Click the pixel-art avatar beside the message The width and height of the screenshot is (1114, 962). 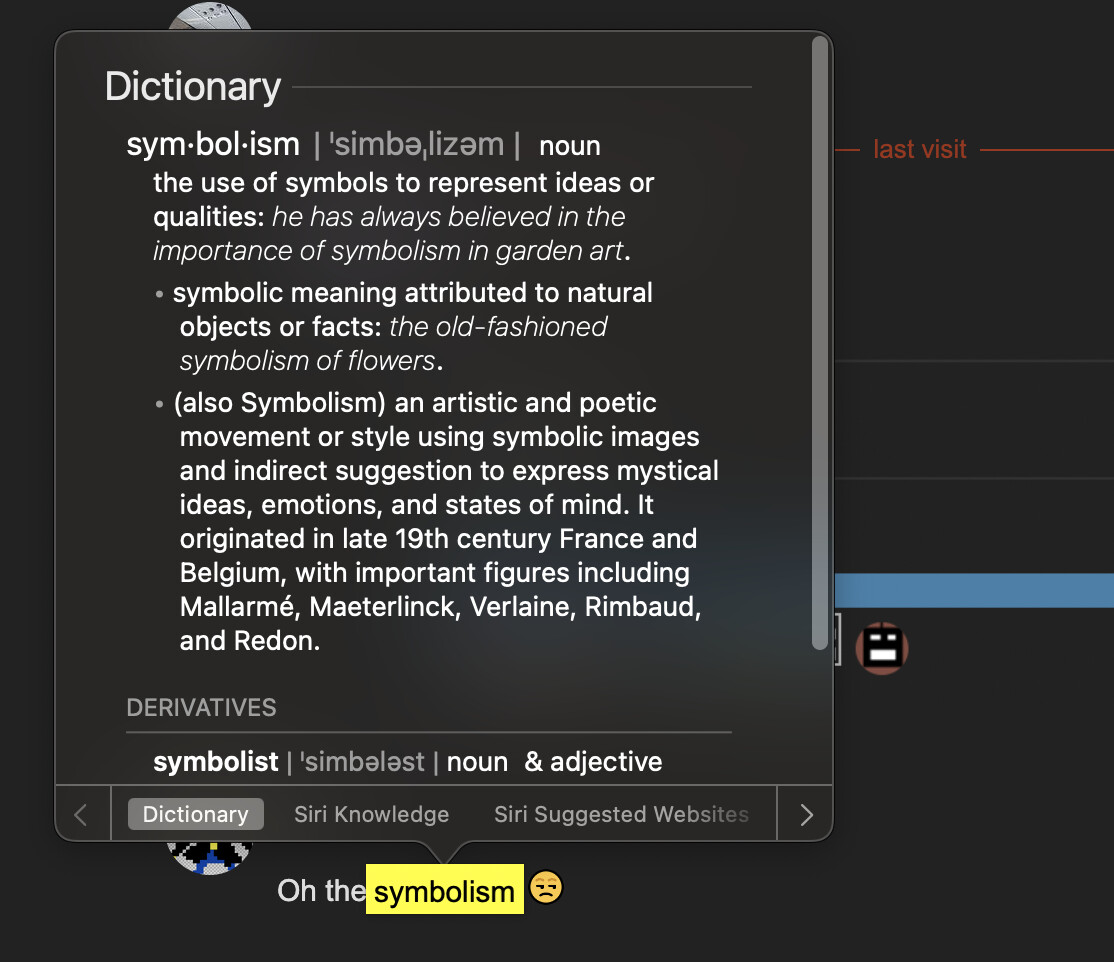[210, 858]
